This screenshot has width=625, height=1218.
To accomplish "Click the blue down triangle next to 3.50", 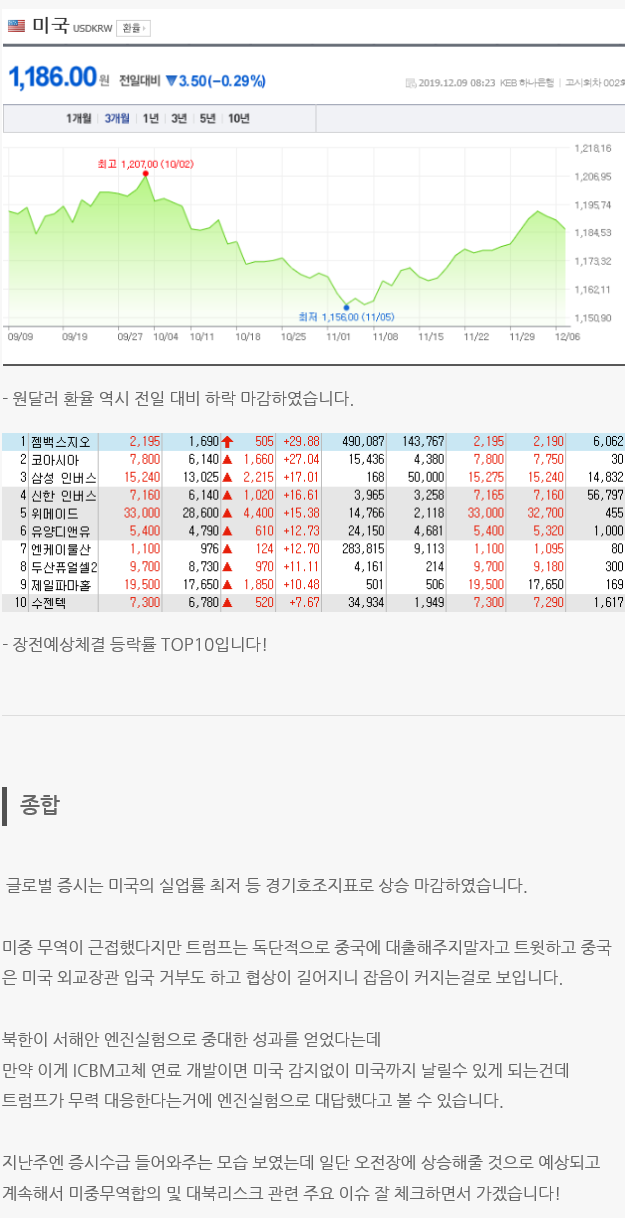I will 171,80.
